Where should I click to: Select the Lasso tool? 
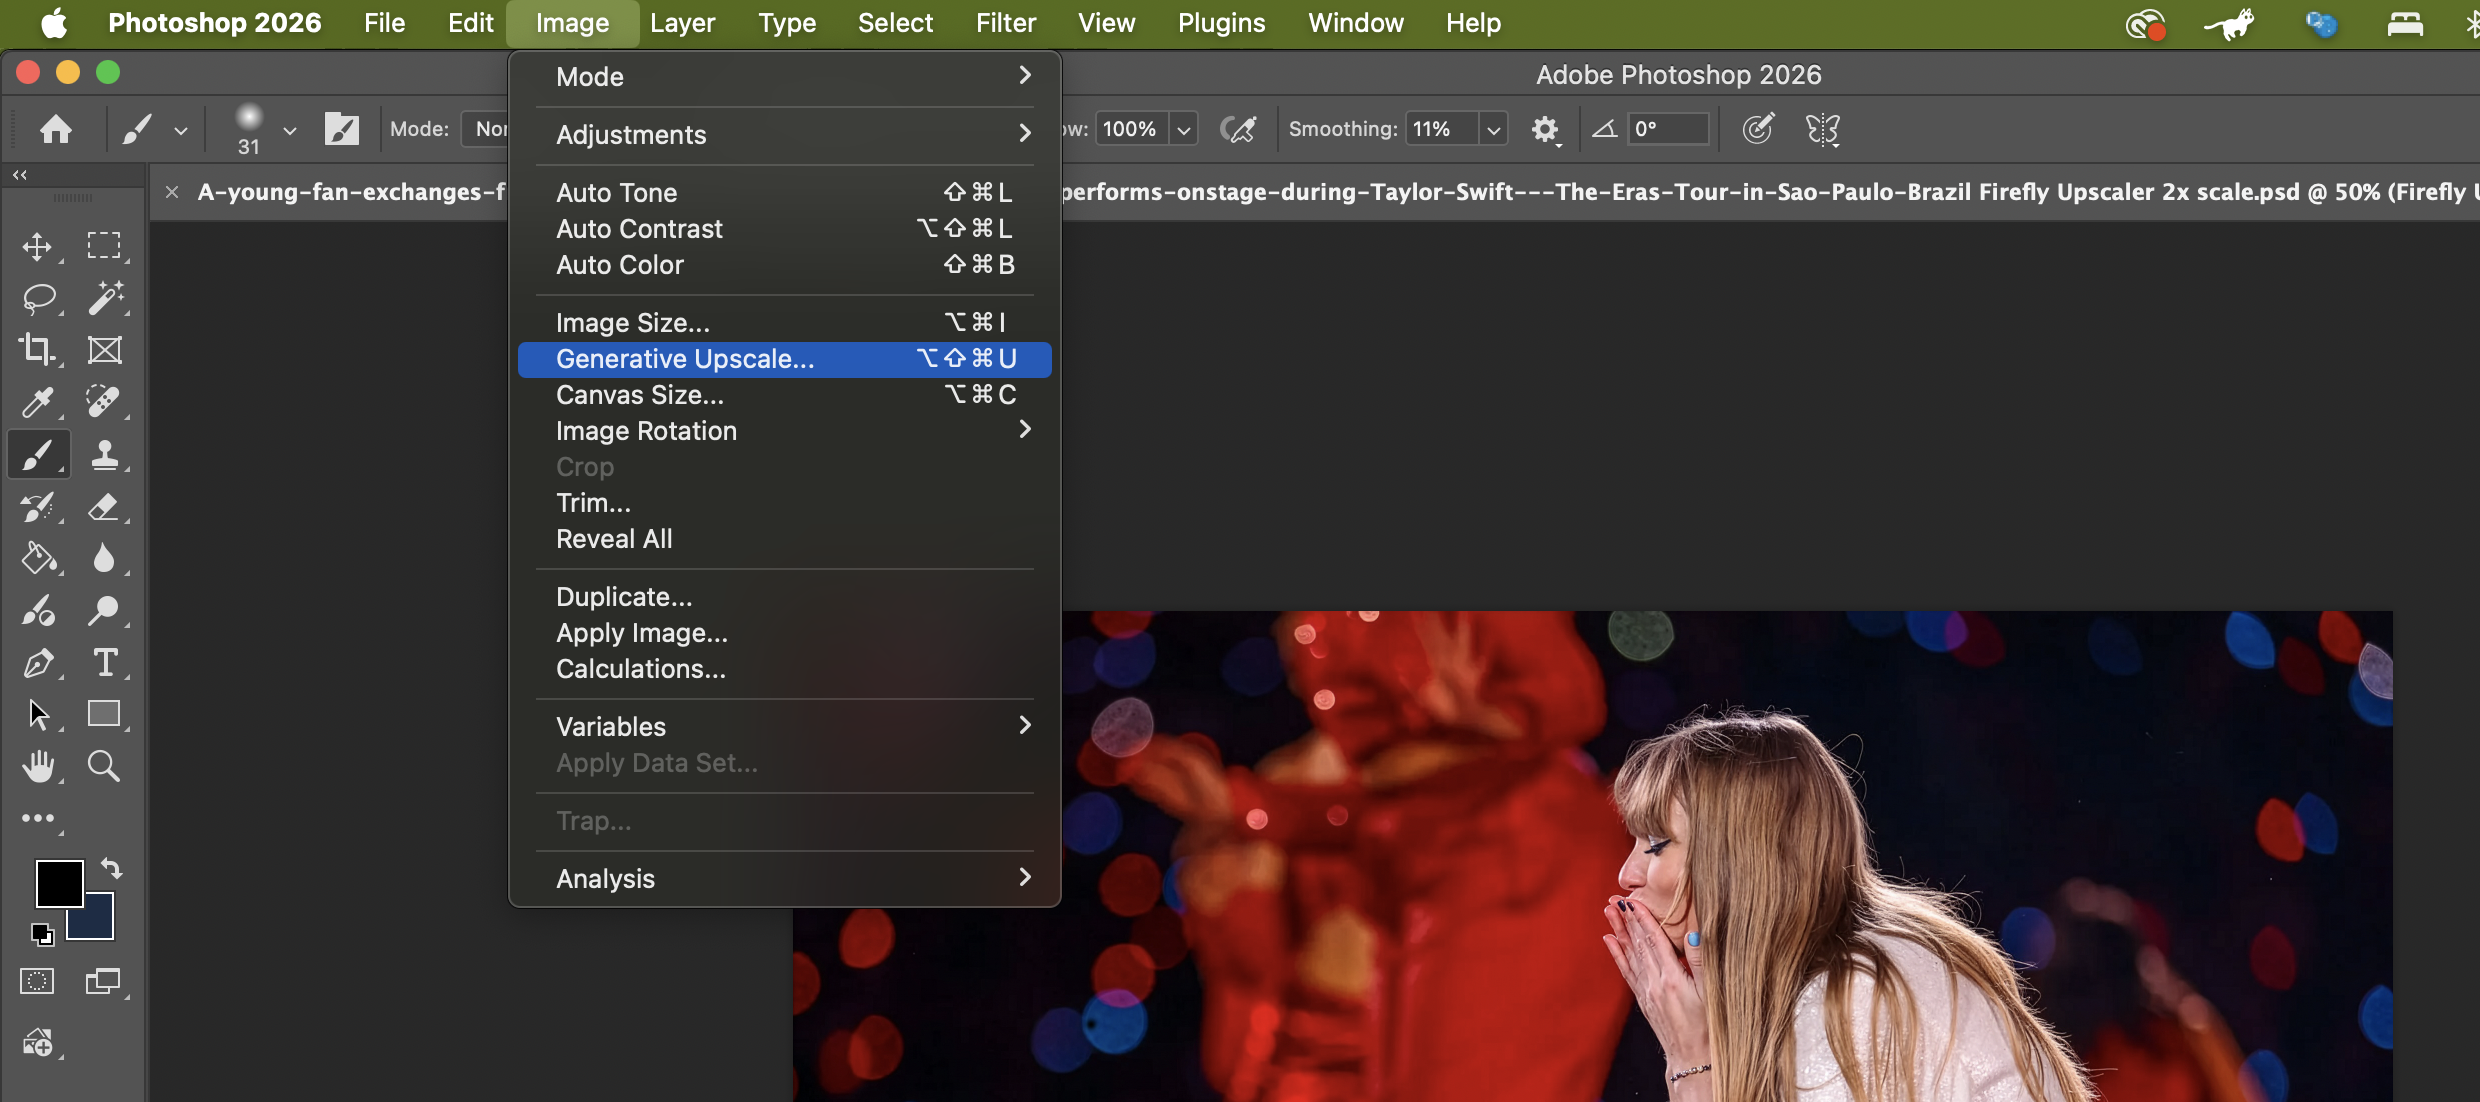pos(38,298)
